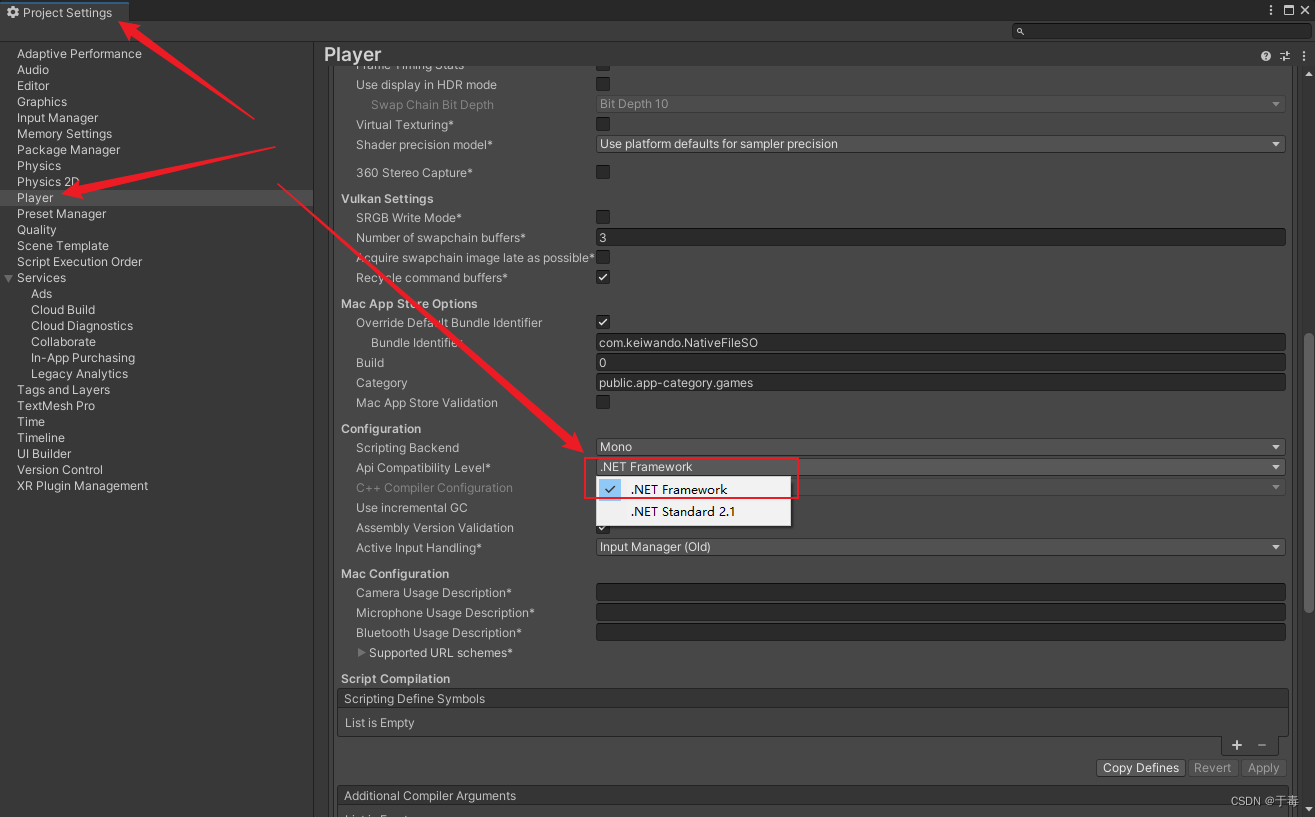Screen dimensions: 1315x817
Task: Select In-App Purchasing under Services
Action: pos(83,358)
